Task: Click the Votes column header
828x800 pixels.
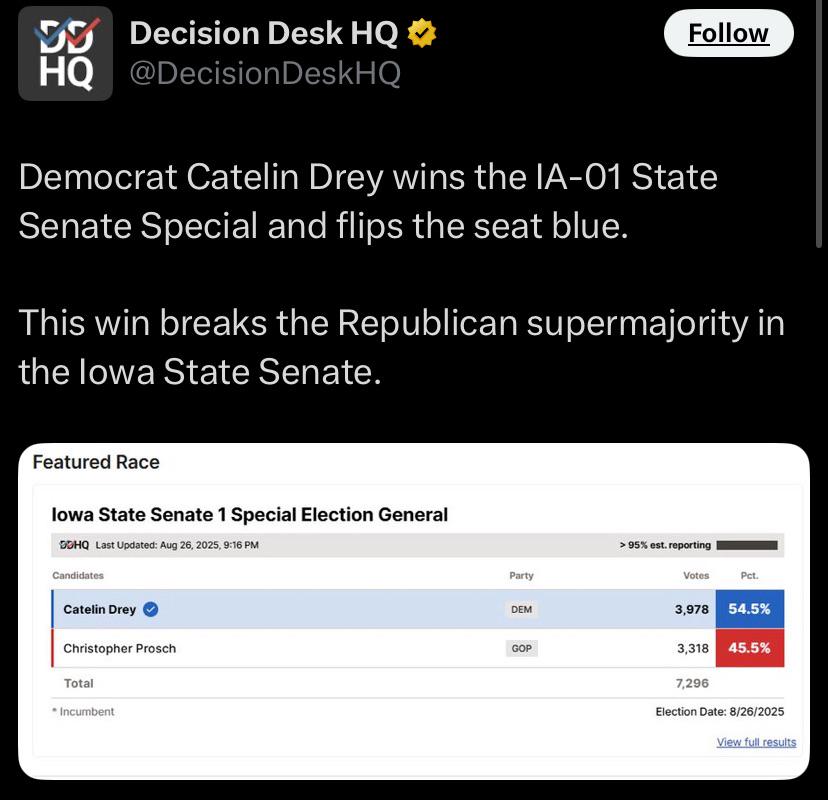Action: 696,576
